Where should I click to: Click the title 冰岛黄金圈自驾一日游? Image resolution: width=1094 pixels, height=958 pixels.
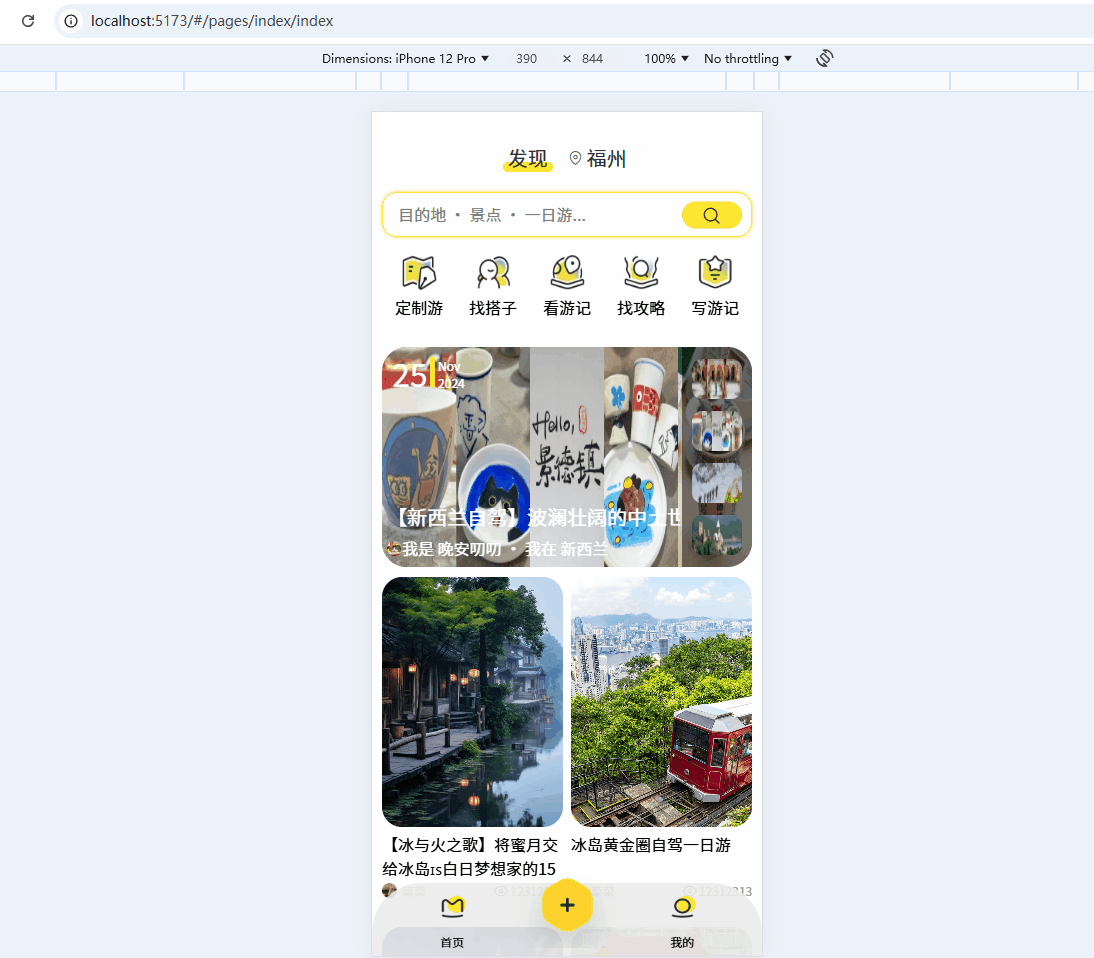[x=651, y=845]
